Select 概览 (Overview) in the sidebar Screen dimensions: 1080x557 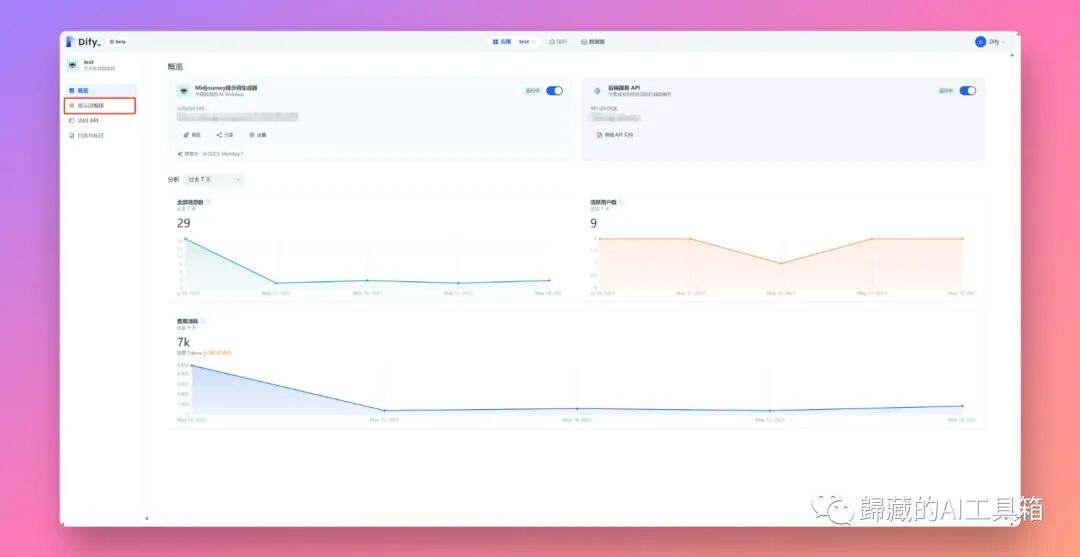[101, 90]
